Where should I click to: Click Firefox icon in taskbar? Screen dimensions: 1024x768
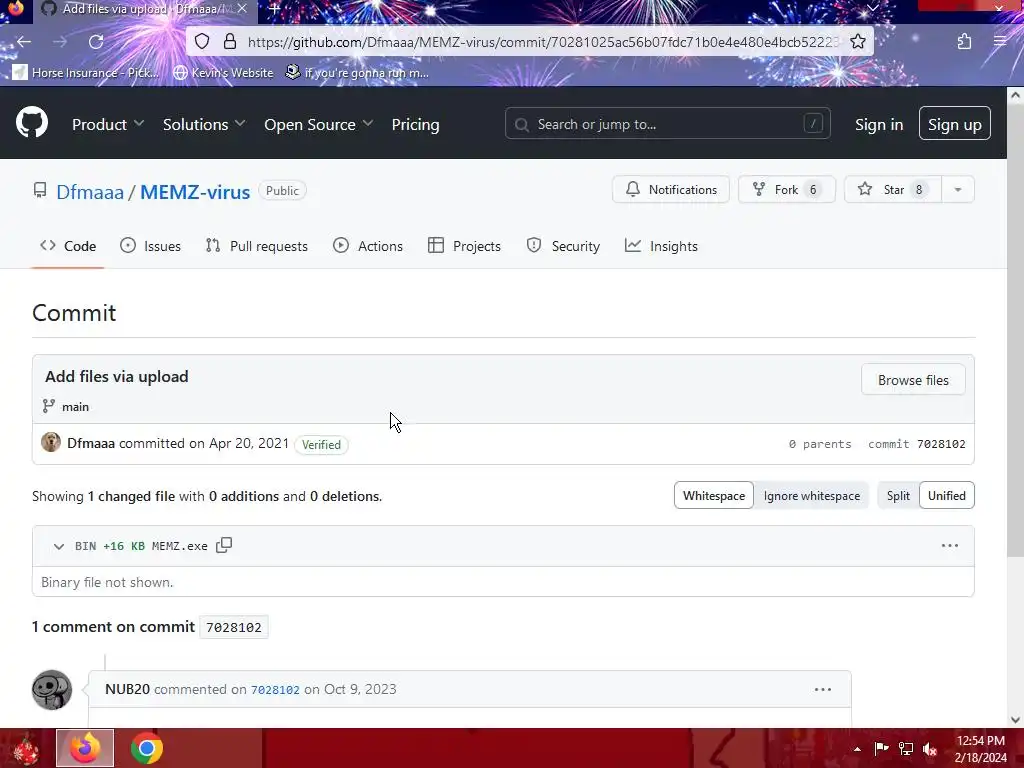(x=85, y=748)
